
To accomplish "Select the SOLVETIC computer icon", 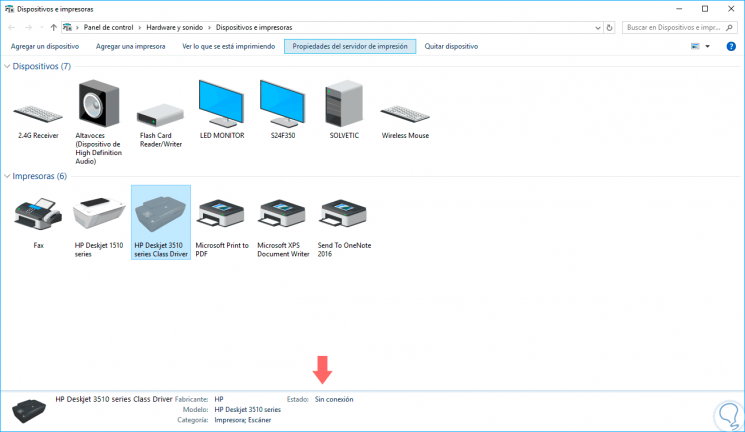I will click(344, 104).
